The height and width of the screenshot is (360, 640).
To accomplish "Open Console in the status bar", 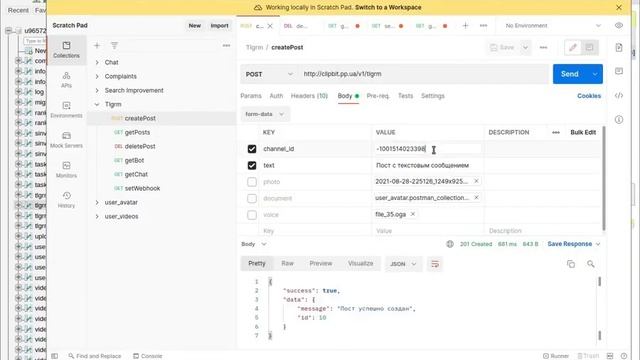I will (147, 356).
